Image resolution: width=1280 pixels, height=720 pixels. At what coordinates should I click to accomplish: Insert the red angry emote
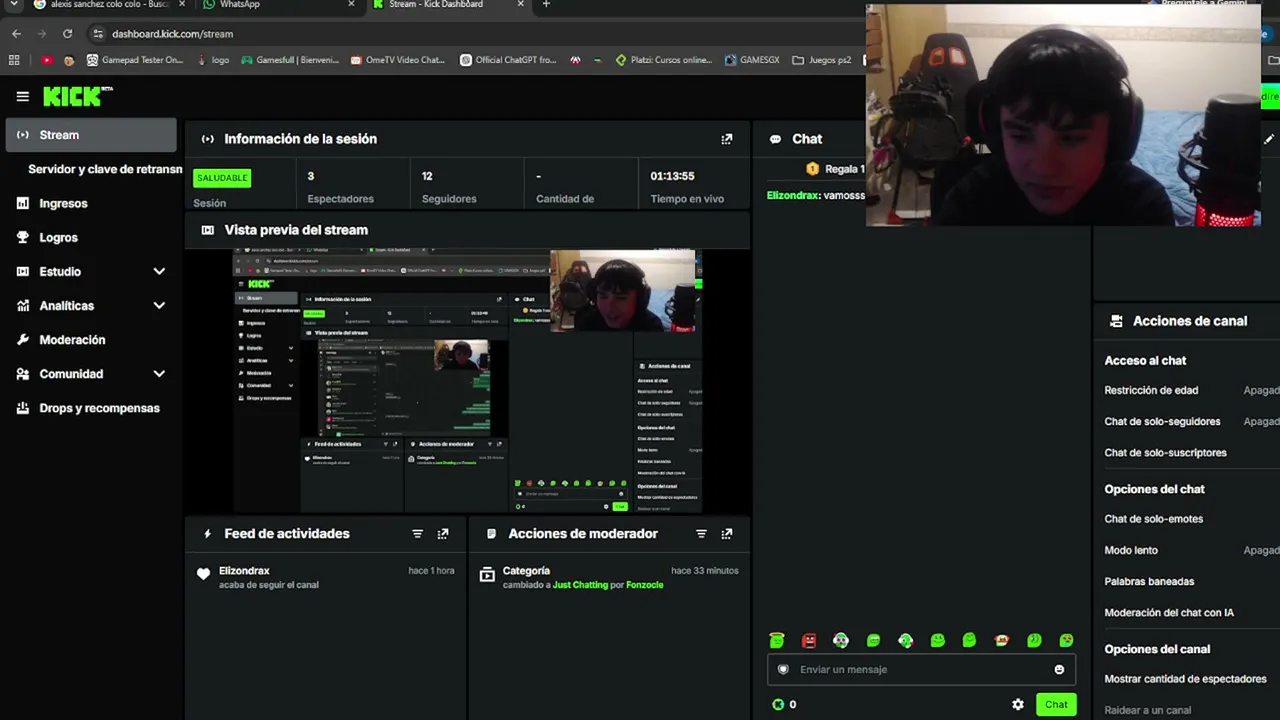(809, 640)
